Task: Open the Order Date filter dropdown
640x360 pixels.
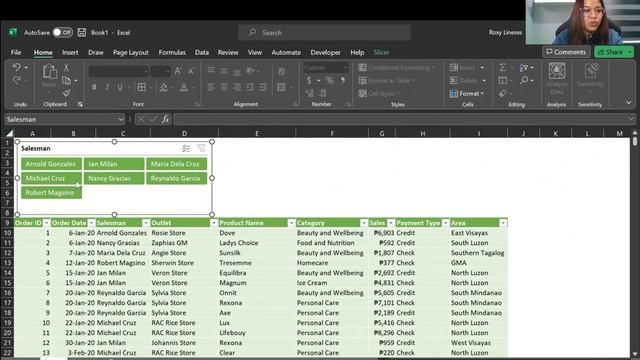Action: (91, 223)
